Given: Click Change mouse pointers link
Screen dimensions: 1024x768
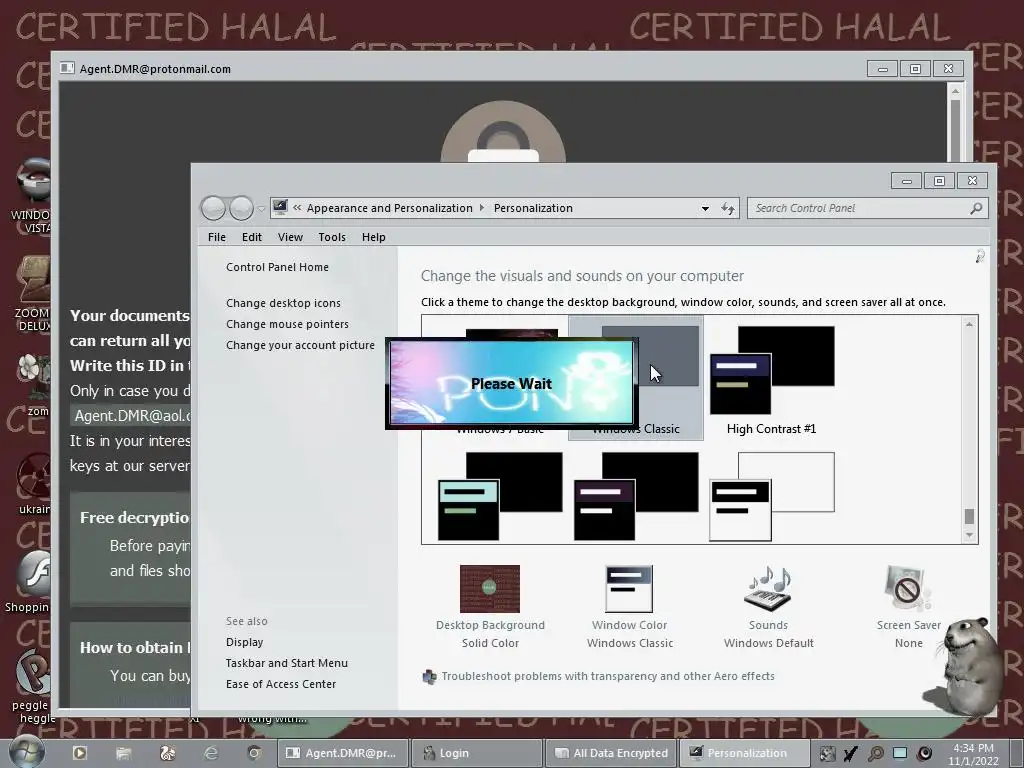Looking at the screenshot, I should pyautogui.click(x=287, y=324).
